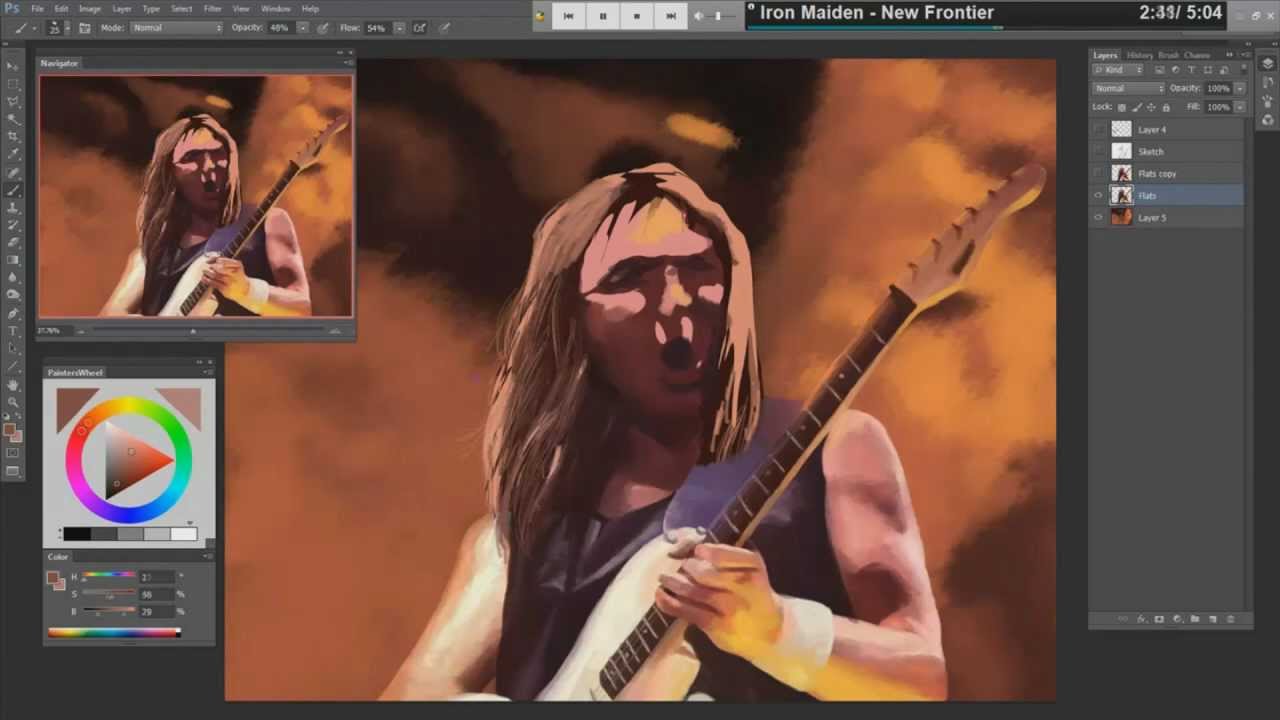Click the zoom in icon in Navigator
Image resolution: width=1280 pixels, height=720 pixels.
336,331
